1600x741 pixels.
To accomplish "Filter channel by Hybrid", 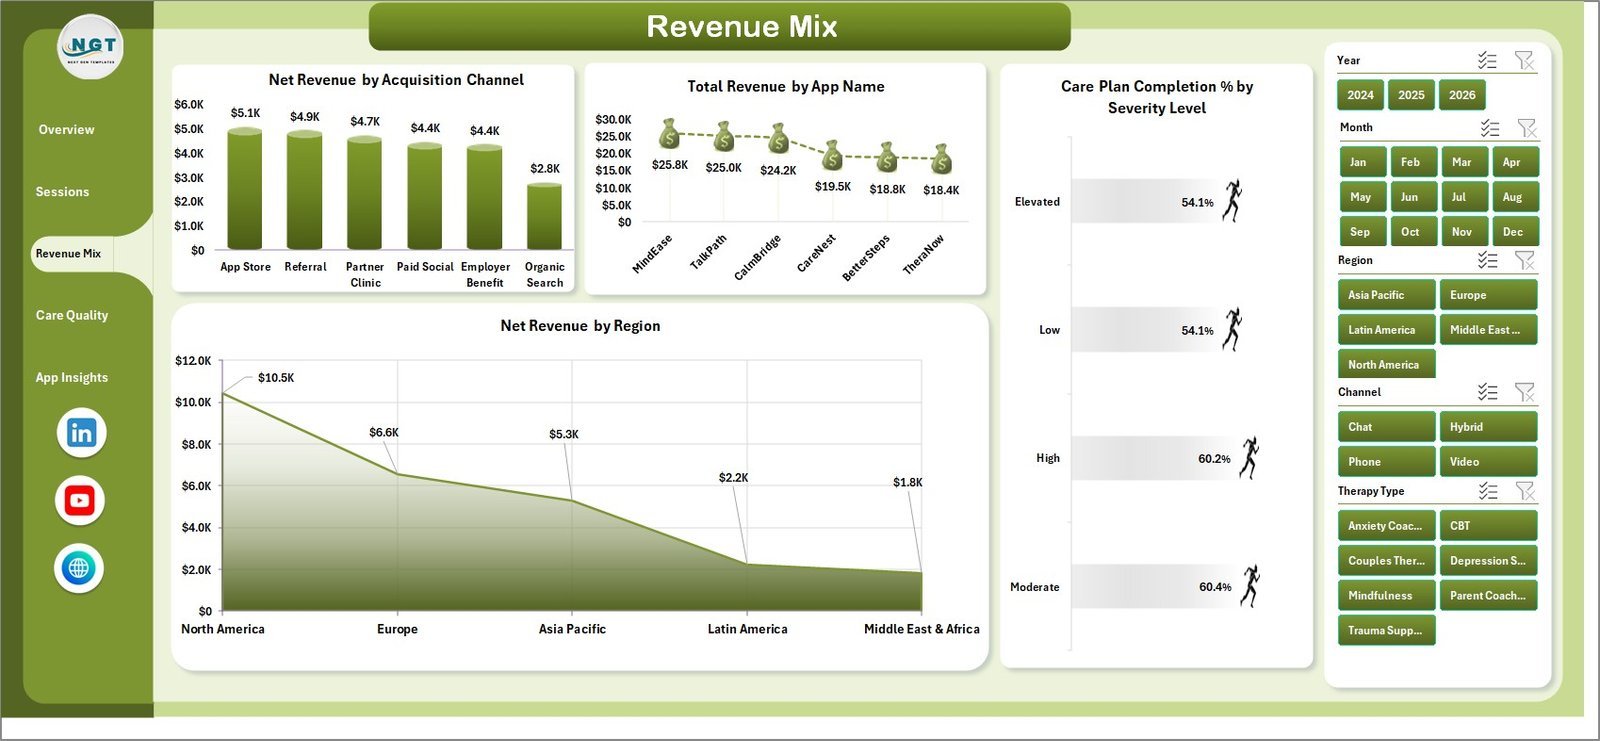I will click(x=1488, y=427).
